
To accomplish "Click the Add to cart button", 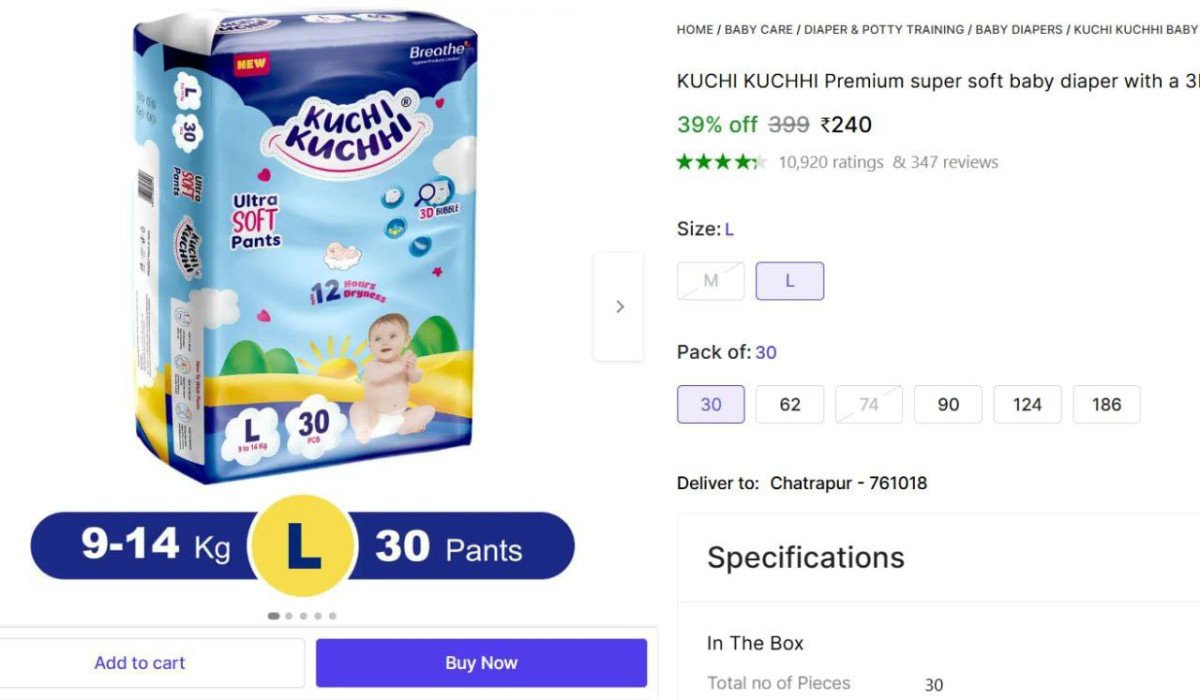I will point(140,663).
